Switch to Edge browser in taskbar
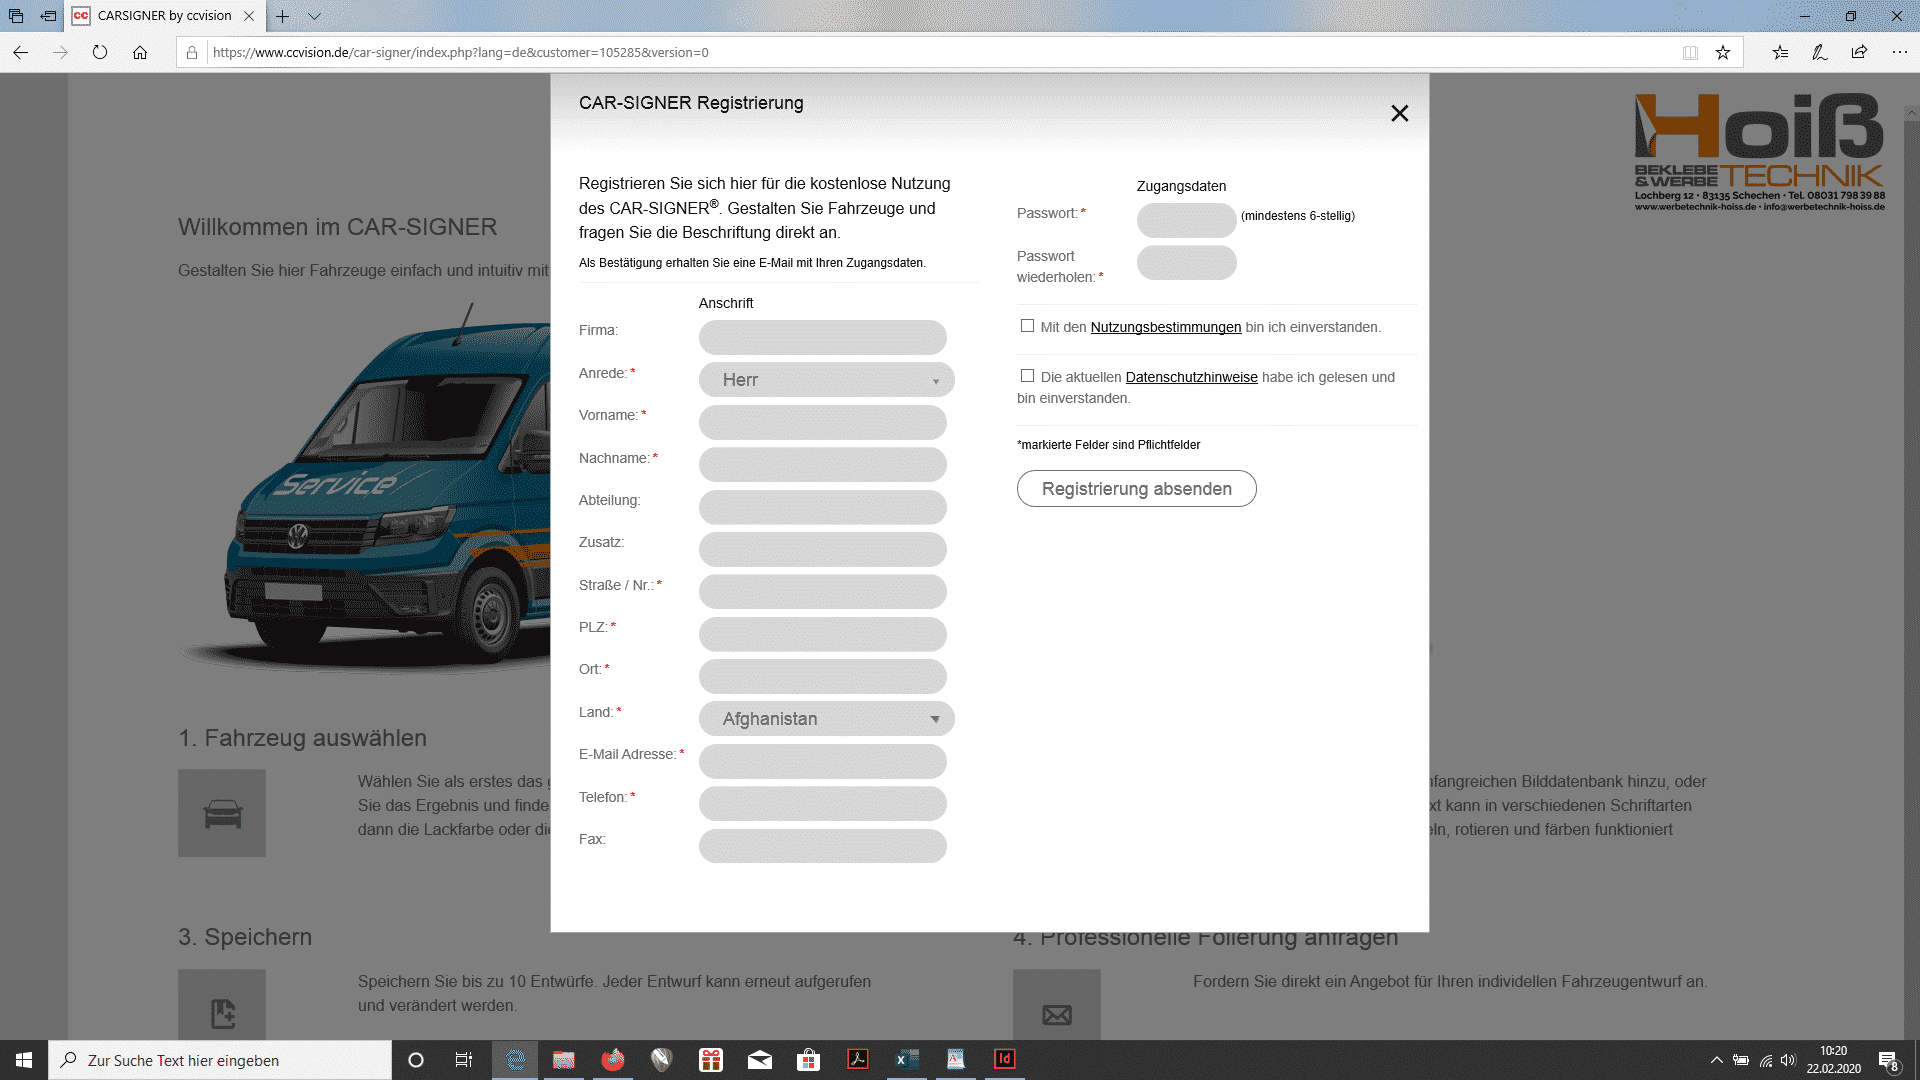This screenshot has height=1080, width=1920. pyautogui.click(x=515, y=1060)
